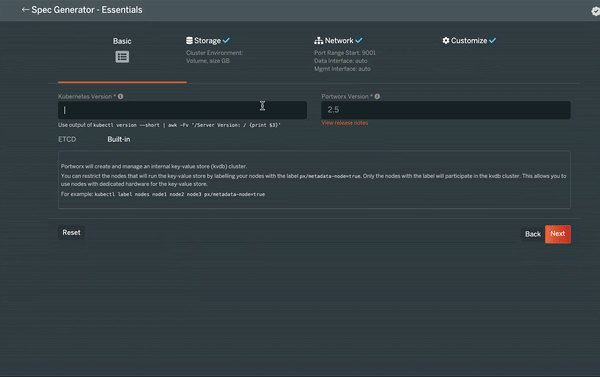Click the blue checkmark next to Customize
Viewport: 600px width, 377px height.
pyautogui.click(x=492, y=40)
